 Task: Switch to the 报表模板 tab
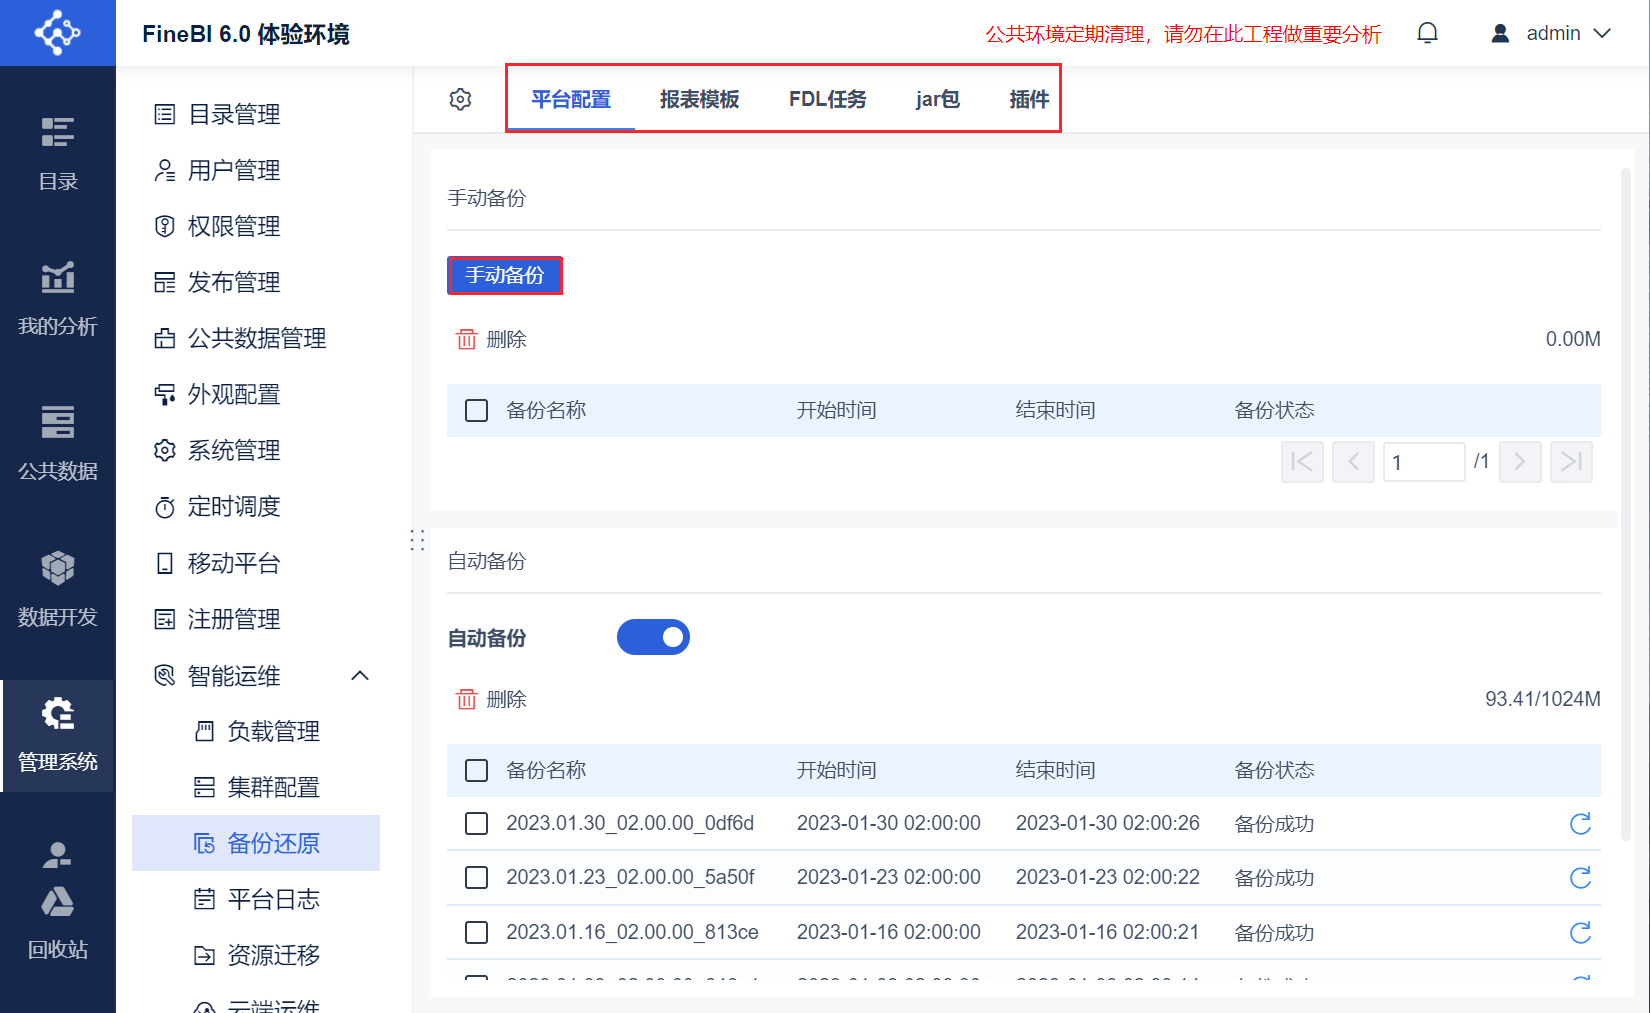[700, 99]
